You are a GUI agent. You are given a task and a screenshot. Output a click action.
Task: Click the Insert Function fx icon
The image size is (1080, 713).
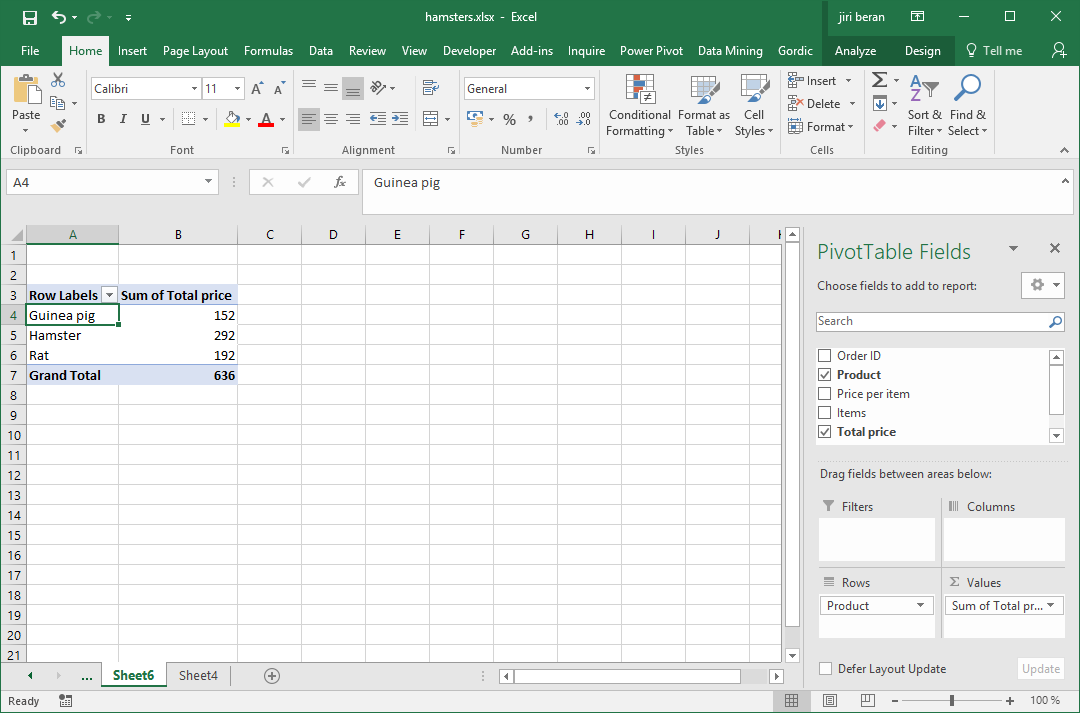click(340, 183)
